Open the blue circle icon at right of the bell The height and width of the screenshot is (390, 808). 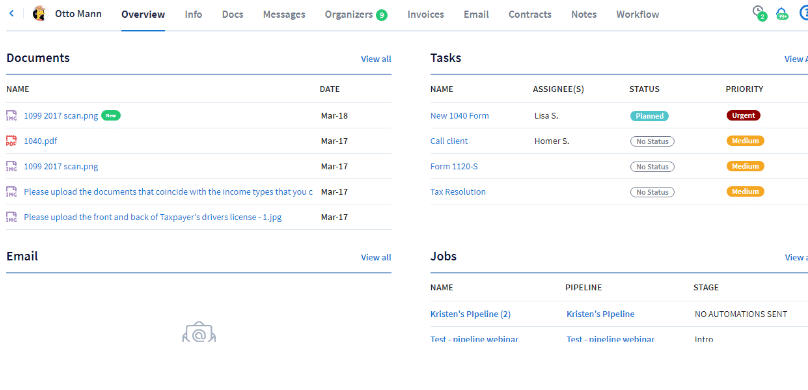click(x=804, y=13)
